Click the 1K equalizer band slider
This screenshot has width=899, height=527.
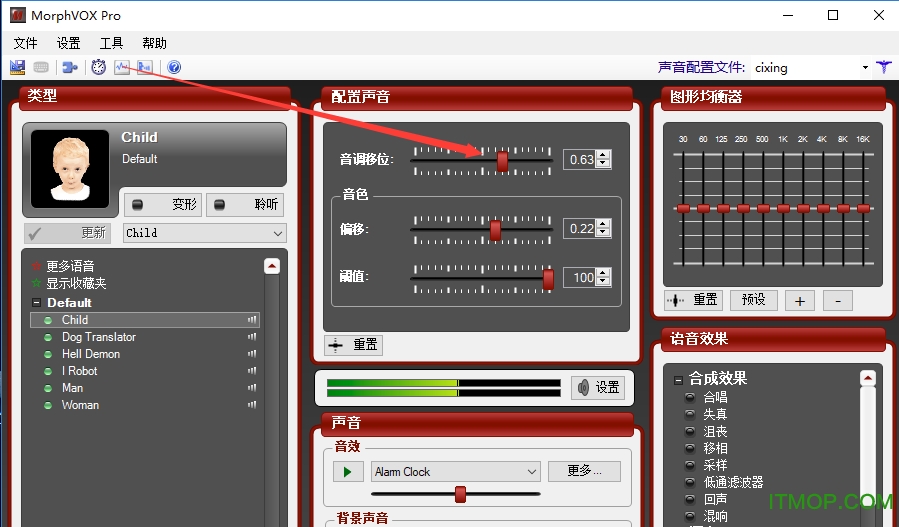783,208
